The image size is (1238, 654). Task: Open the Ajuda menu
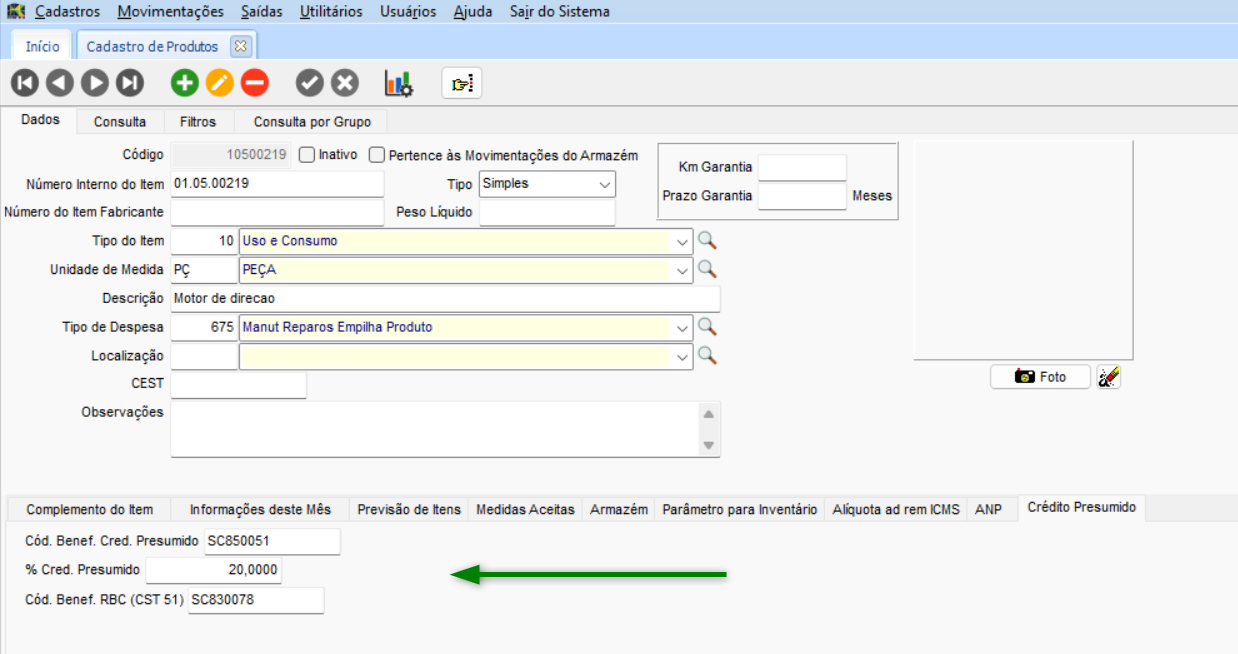point(472,12)
